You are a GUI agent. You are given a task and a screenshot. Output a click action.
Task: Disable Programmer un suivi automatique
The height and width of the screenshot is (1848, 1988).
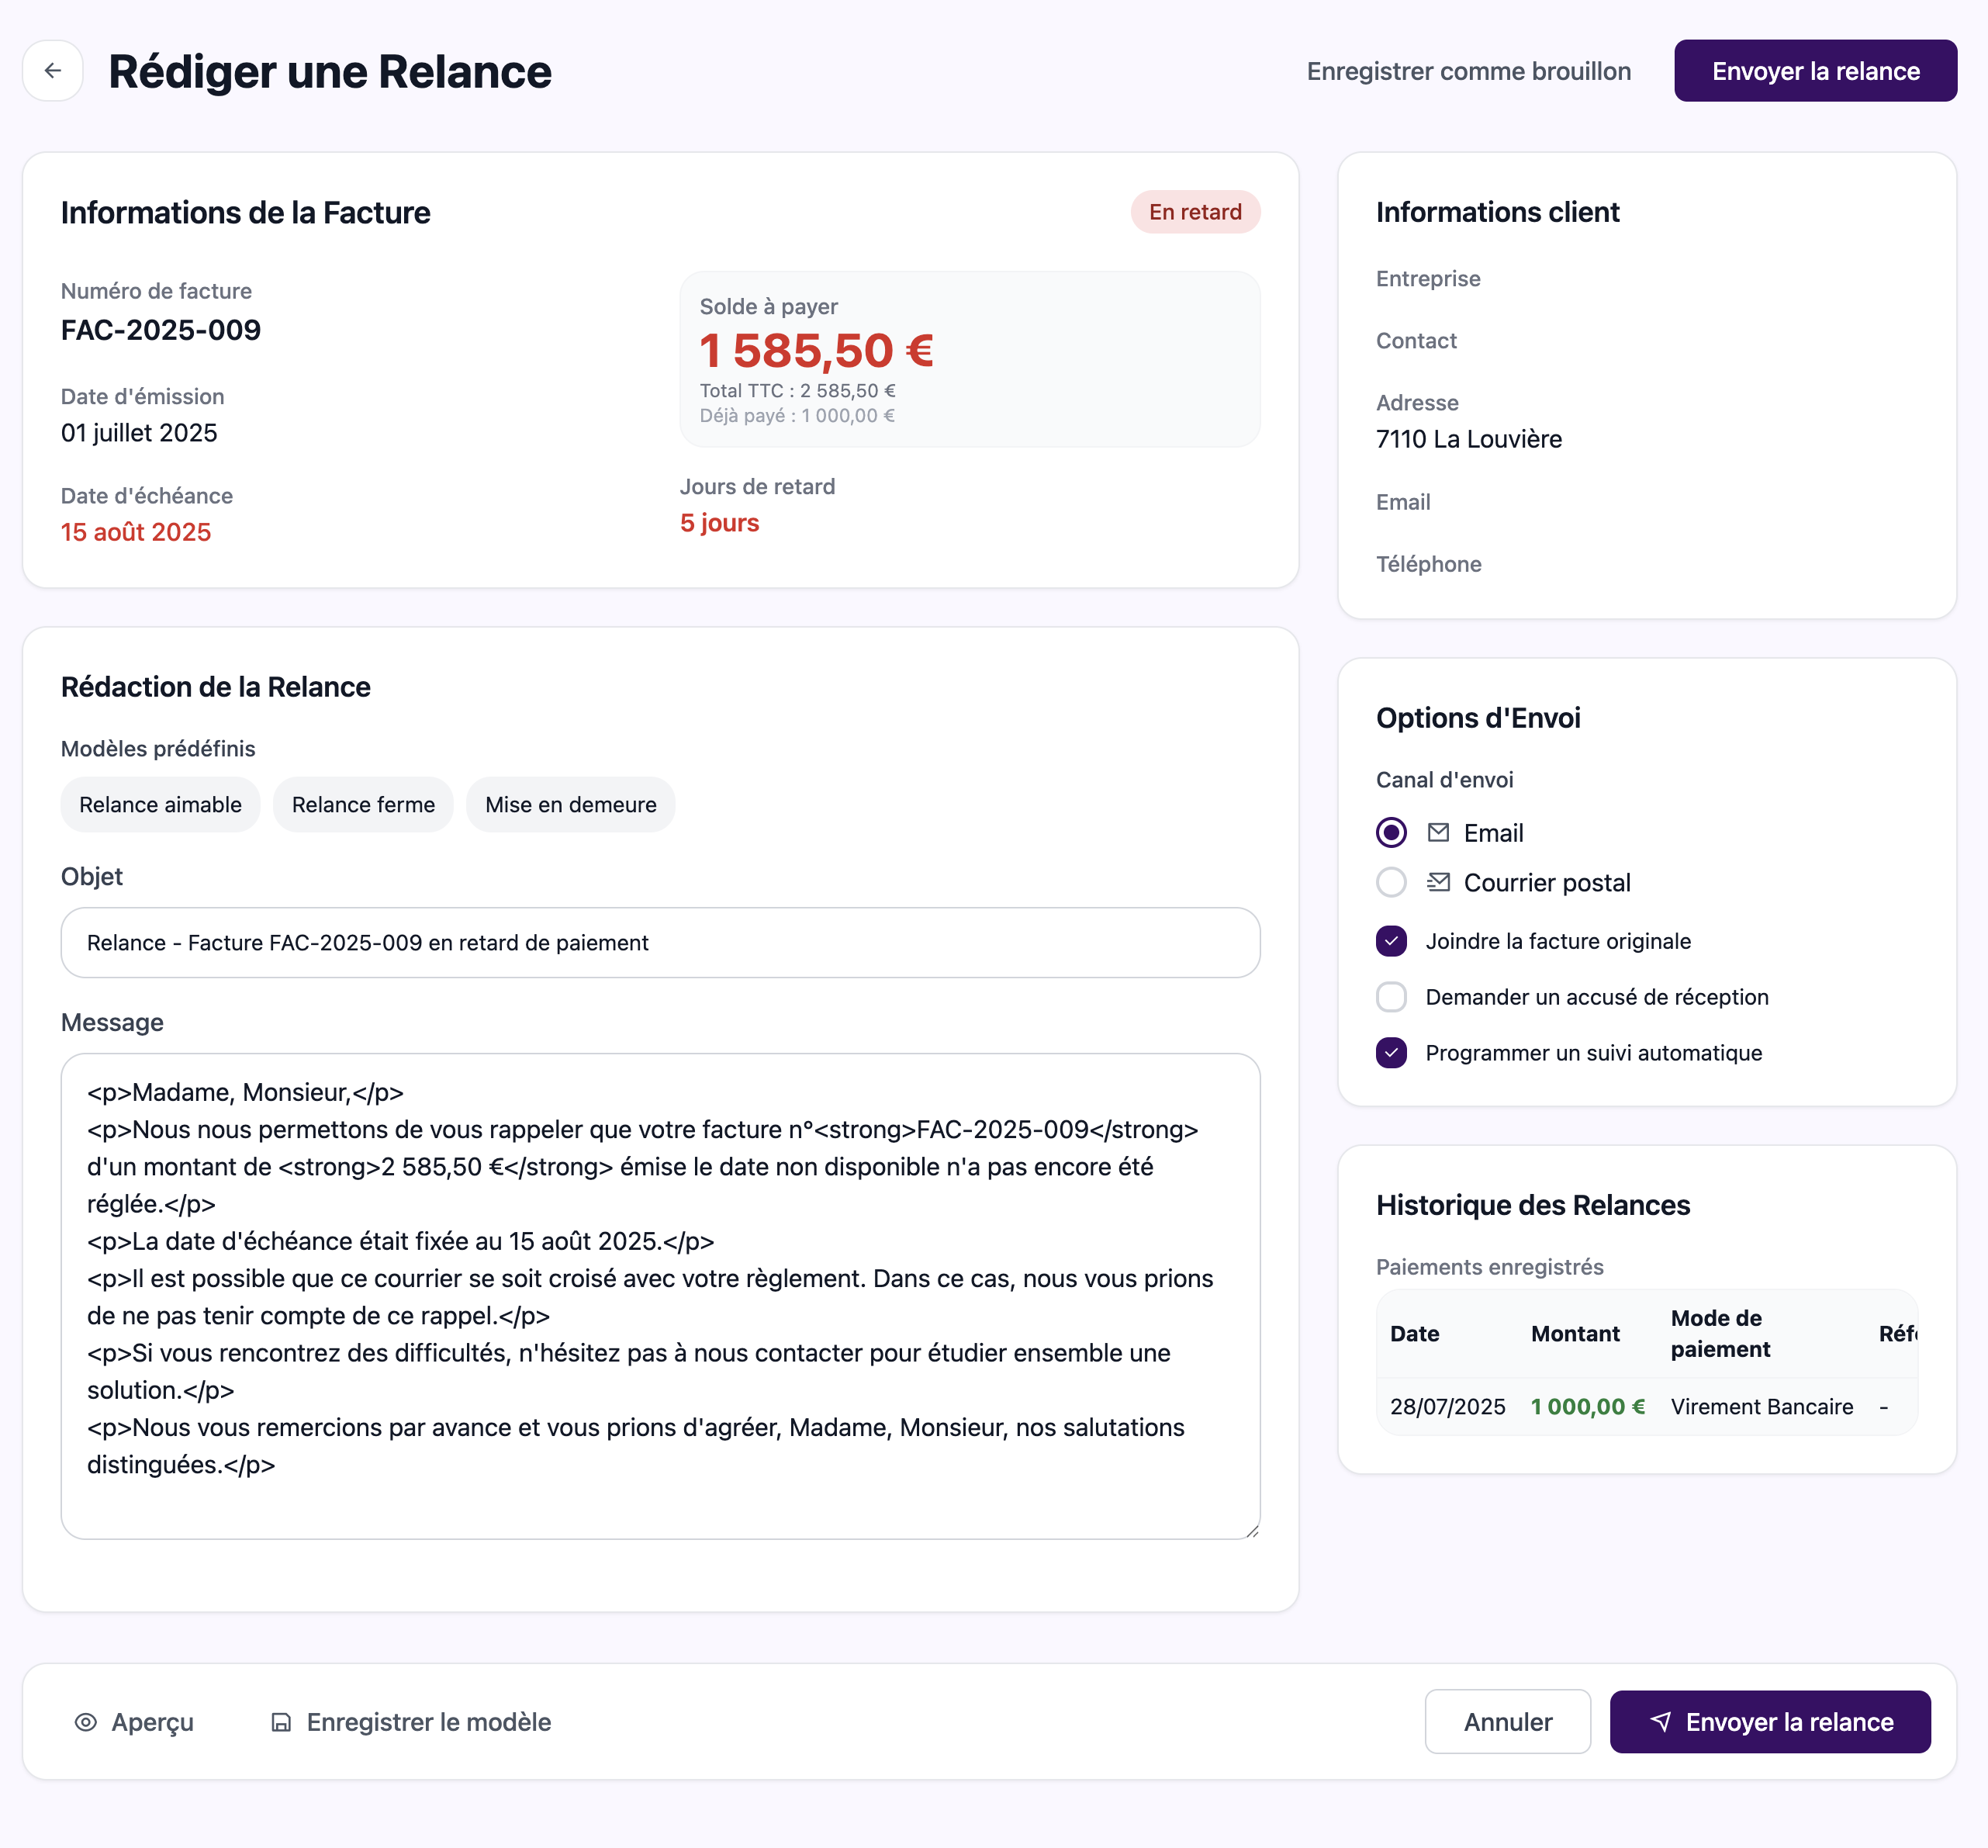(x=1391, y=1053)
